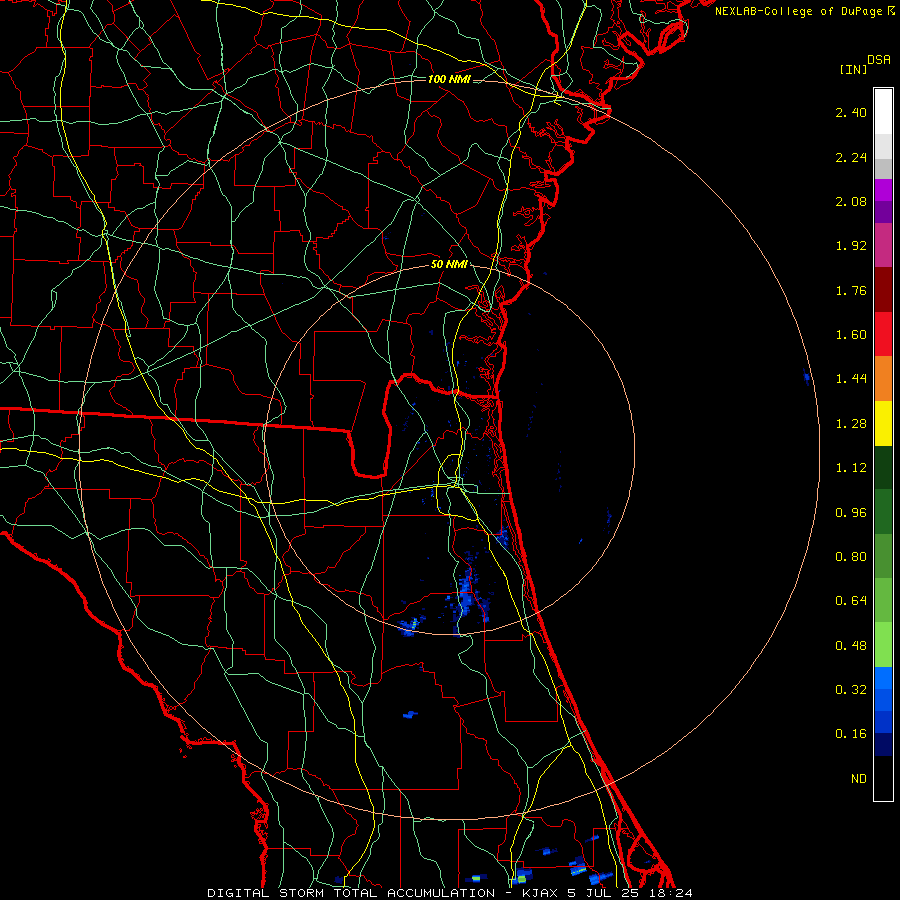Click the 0.96 legend value

pos(851,513)
